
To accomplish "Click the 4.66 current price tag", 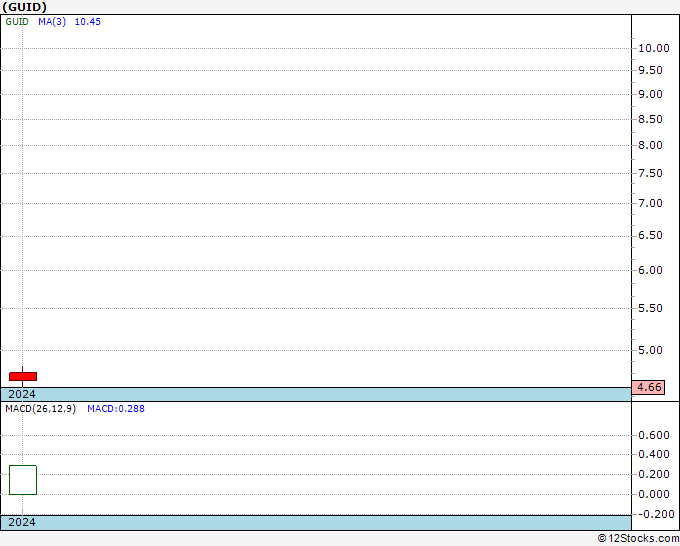I will click(648, 387).
